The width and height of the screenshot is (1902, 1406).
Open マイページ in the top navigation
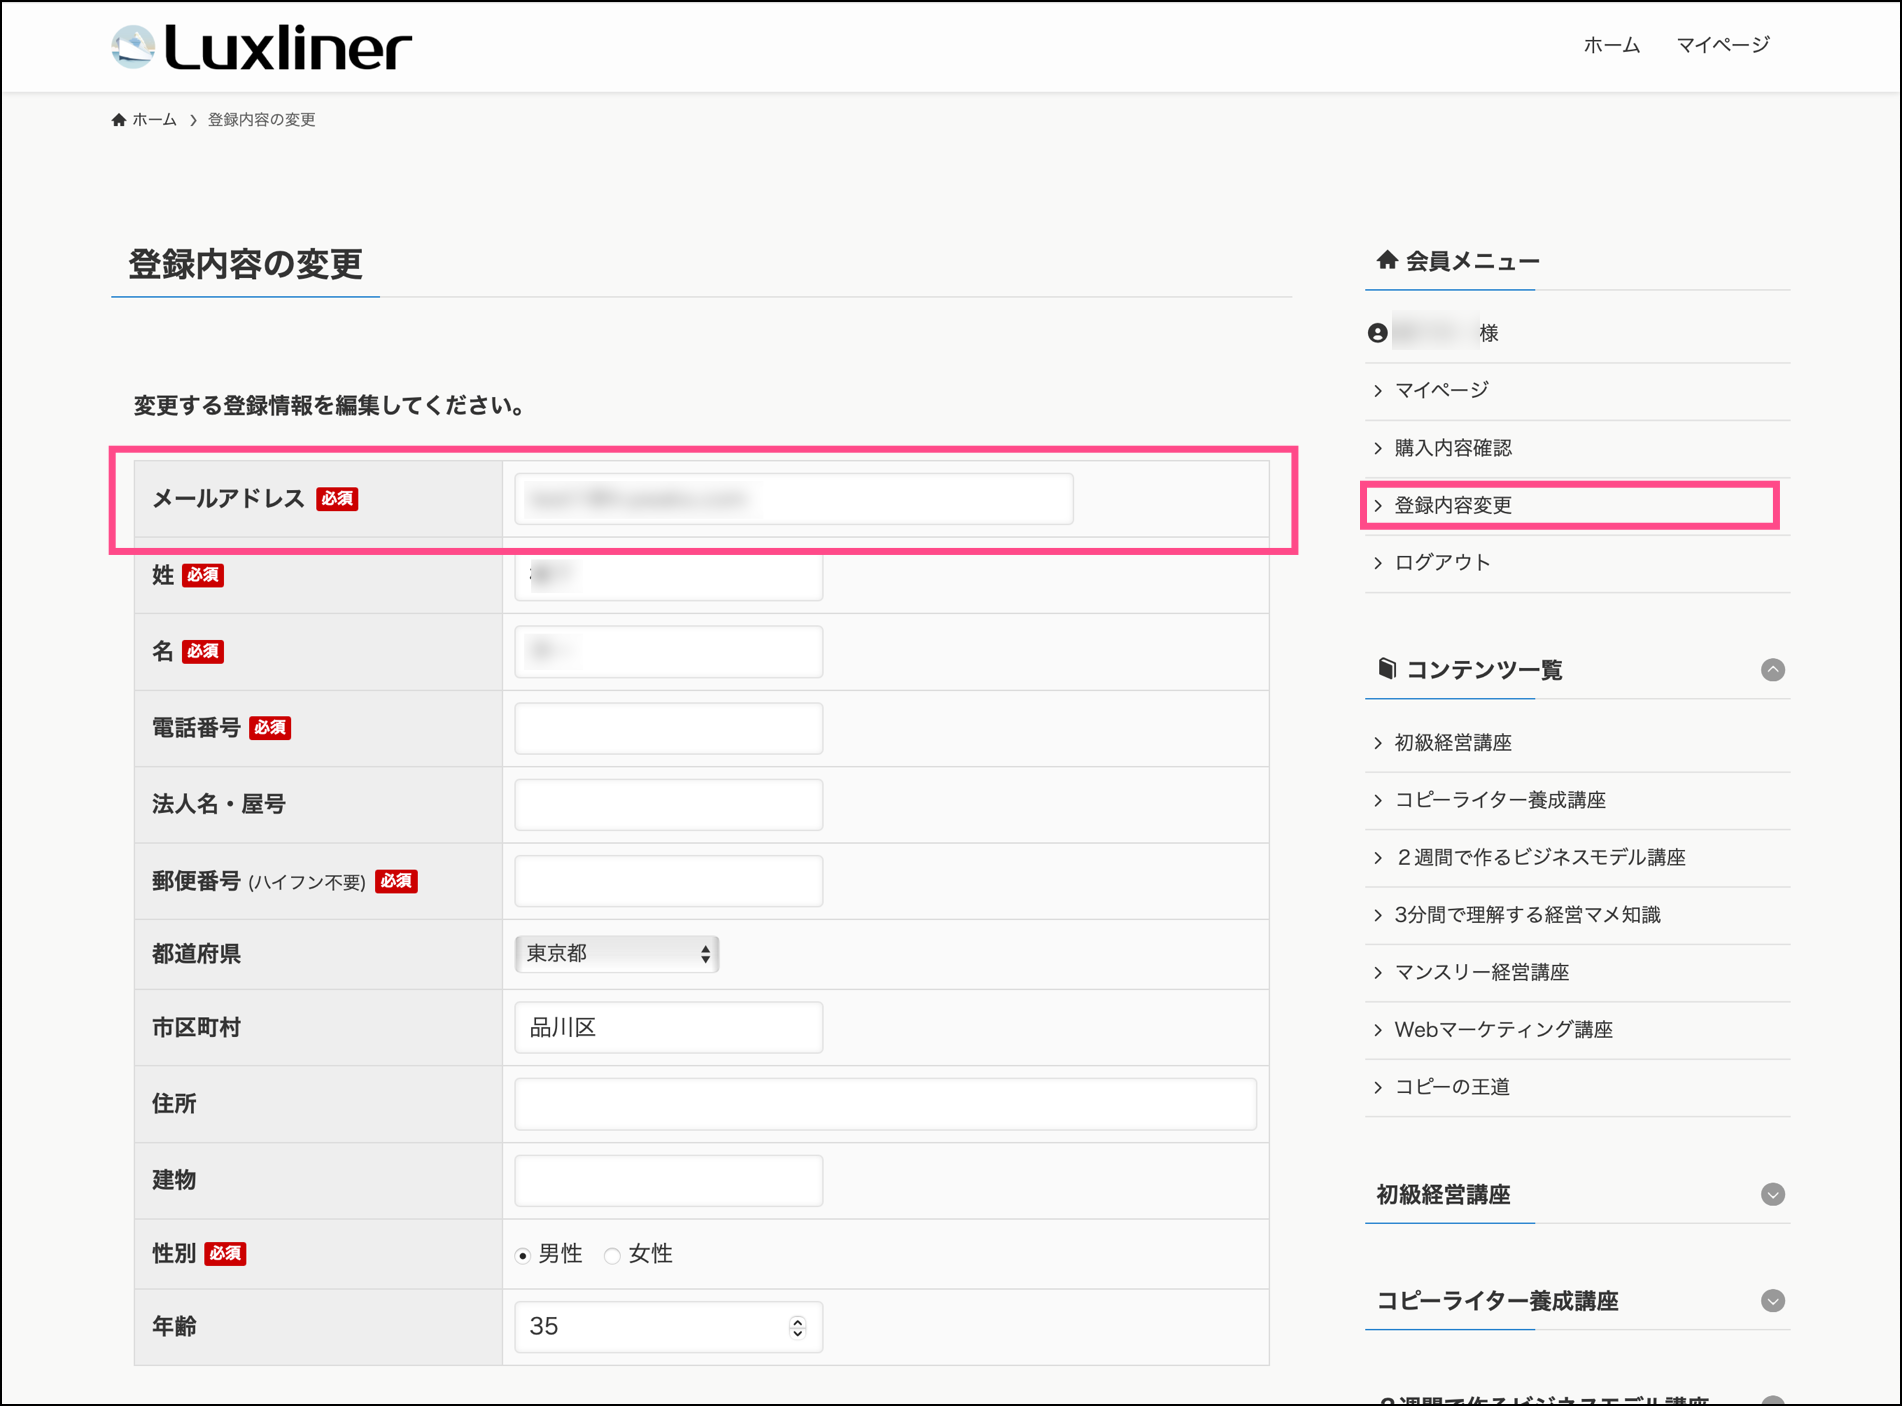click(x=1722, y=45)
